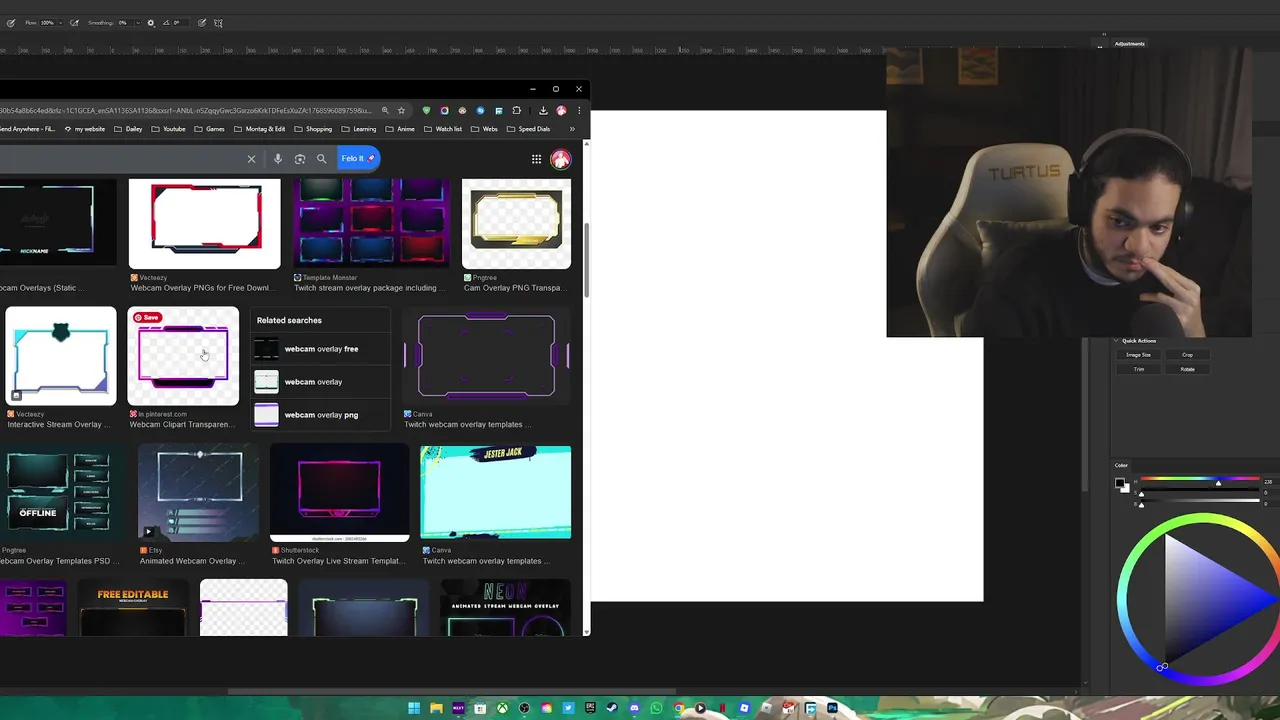This screenshot has width=1280, height=720.
Task: Open the Jester Jack Canva overlay thumbnail
Action: 496,493
